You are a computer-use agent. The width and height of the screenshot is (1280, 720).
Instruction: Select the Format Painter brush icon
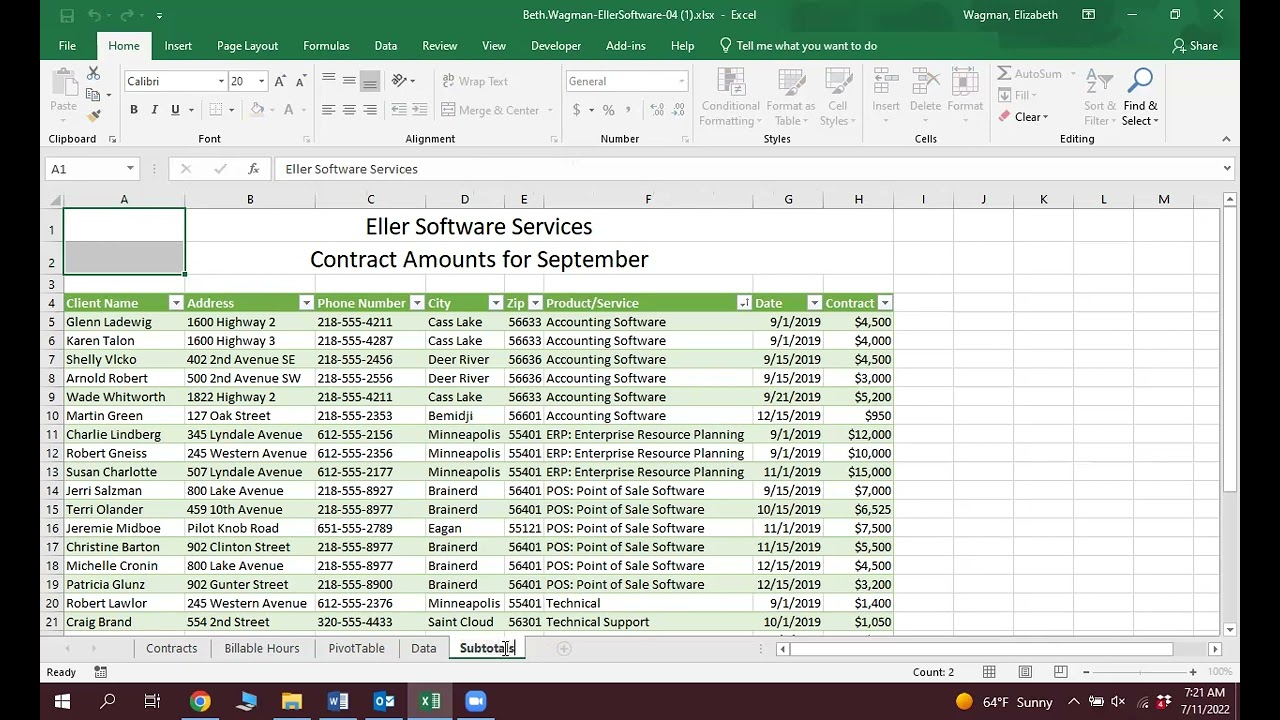pos(93,116)
